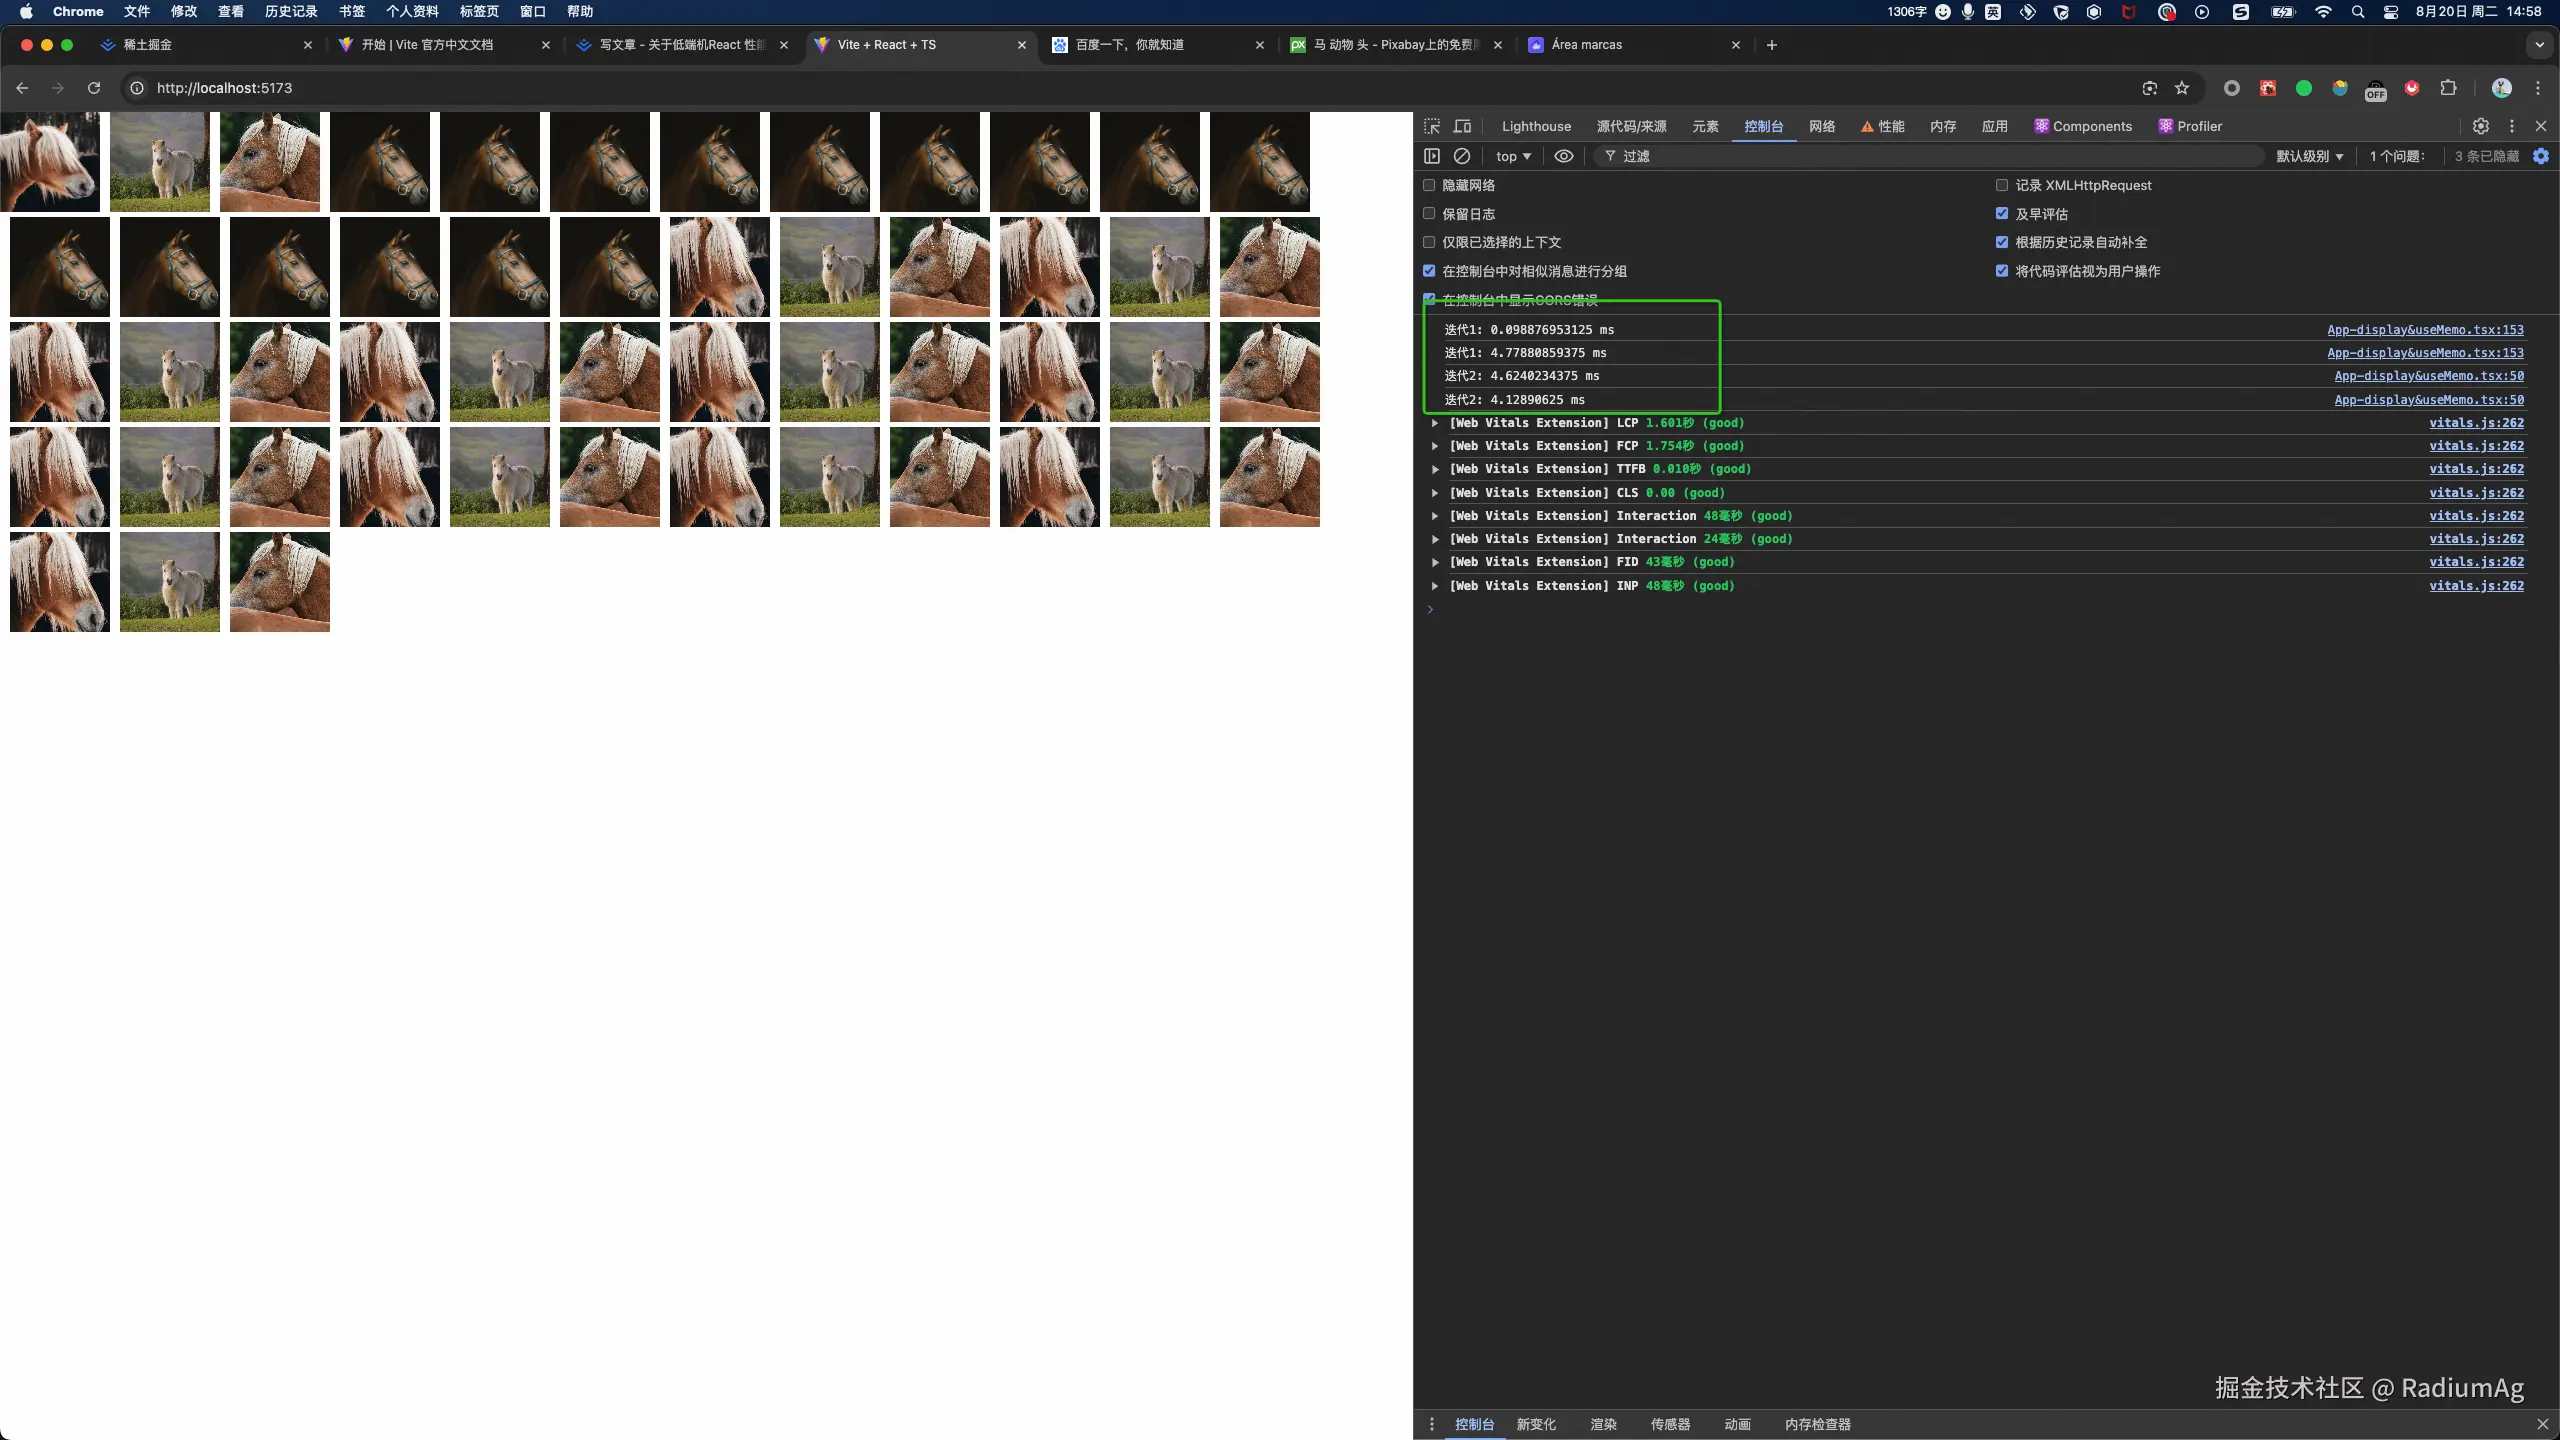
Task: Open the top context dropdown
Action: 1513,156
